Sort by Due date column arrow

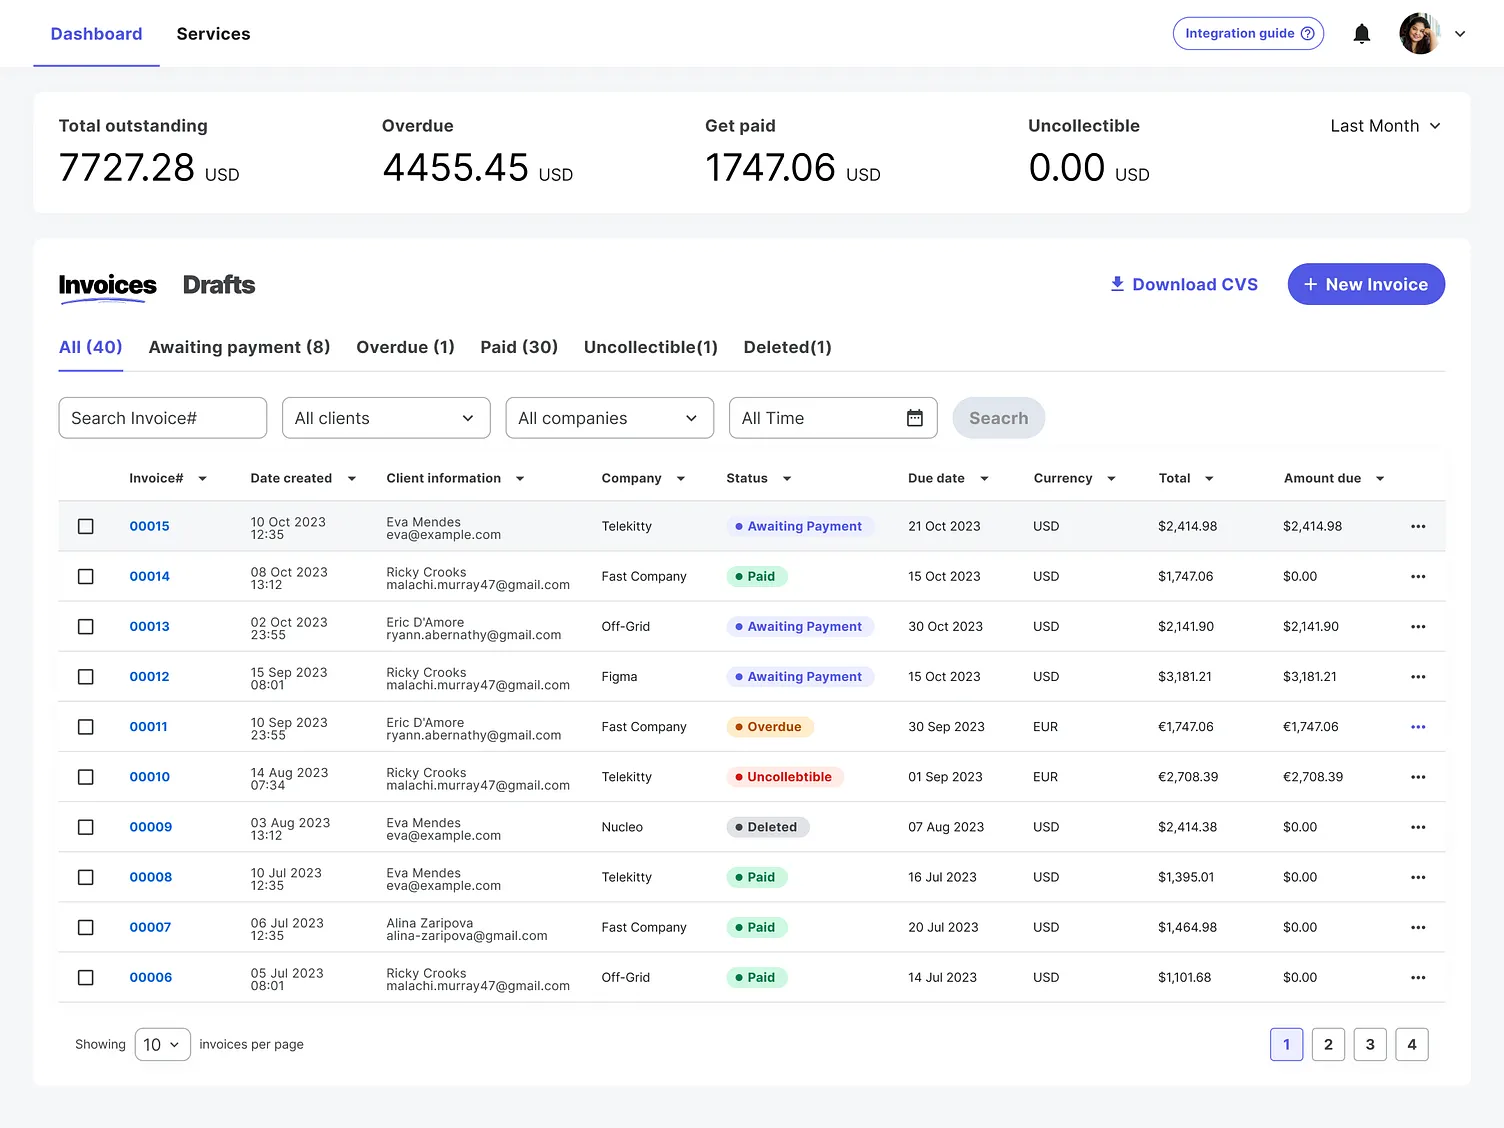pyautogui.click(x=984, y=479)
